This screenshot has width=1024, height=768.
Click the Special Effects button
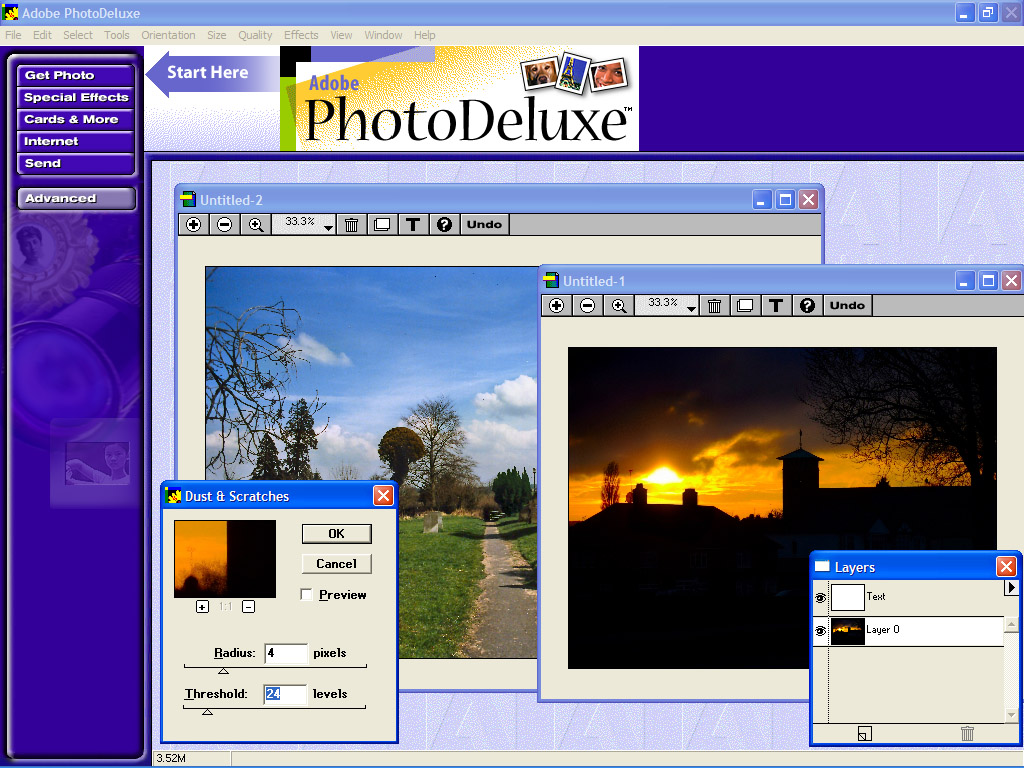76,97
